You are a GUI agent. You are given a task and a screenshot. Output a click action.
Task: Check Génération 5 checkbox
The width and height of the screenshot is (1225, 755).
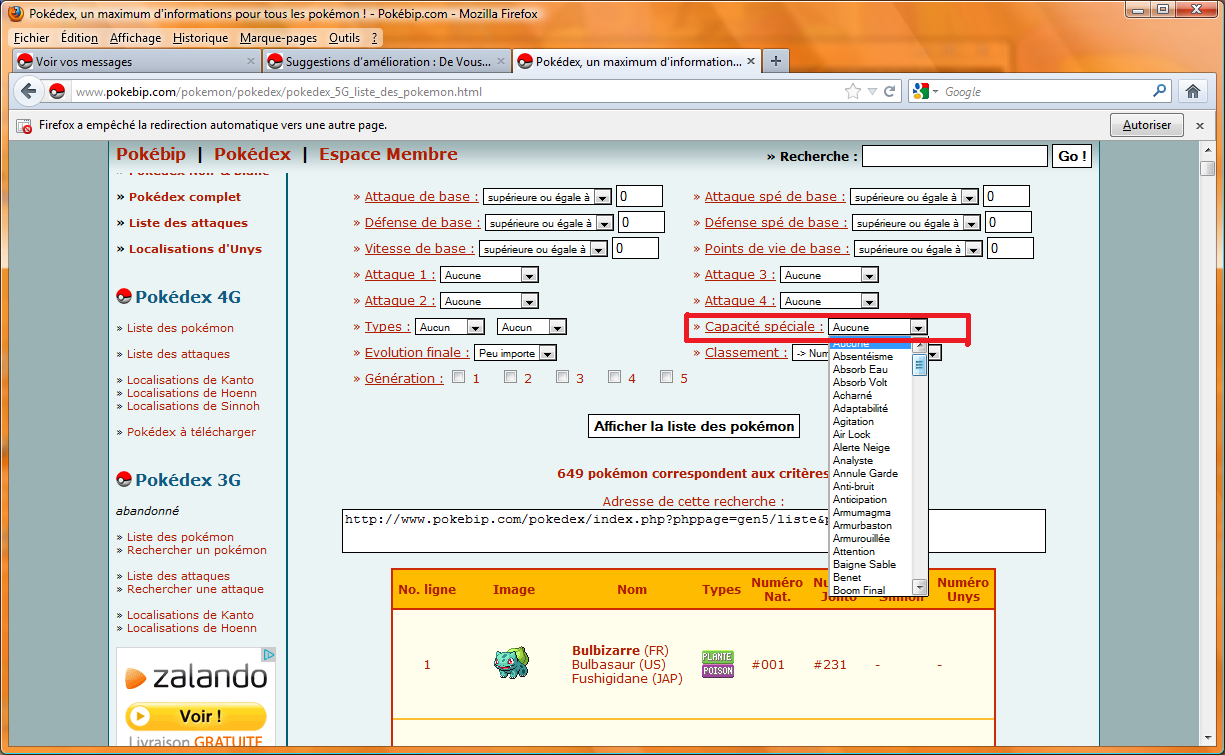[x=666, y=377]
